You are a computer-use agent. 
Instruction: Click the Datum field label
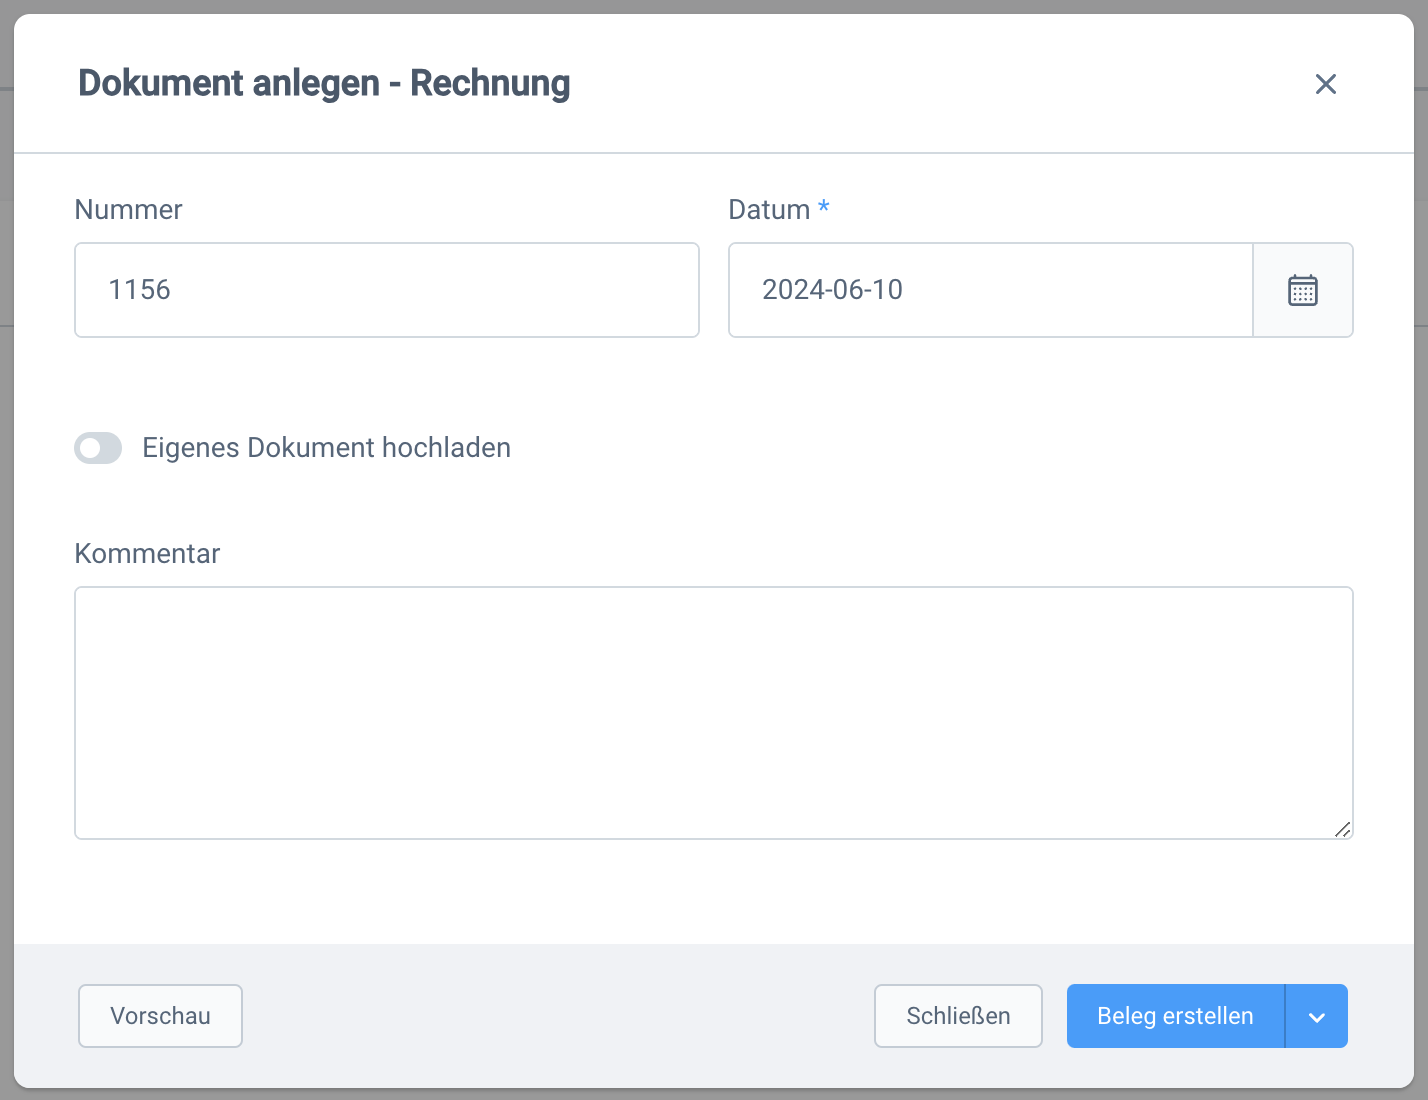click(768, 210)
